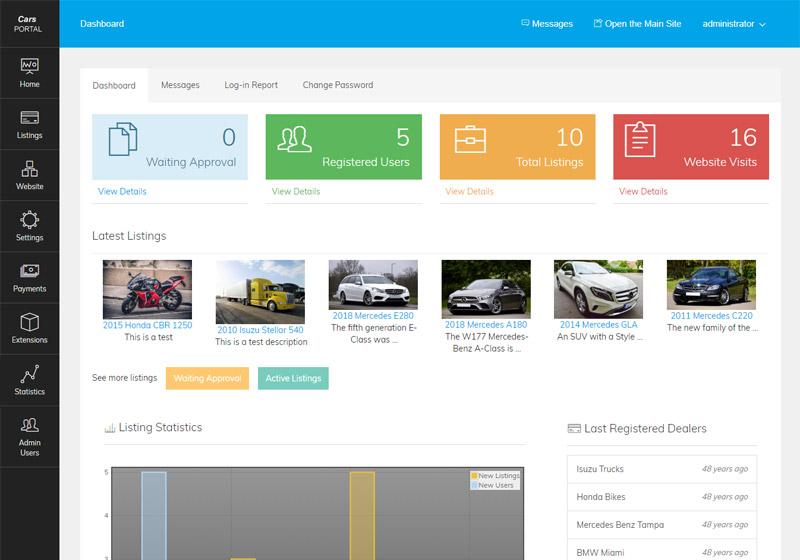The height and width of the screenshot is (560, 800).
Task: Open the Listings sidebar icon
Action: coord(29,117)
